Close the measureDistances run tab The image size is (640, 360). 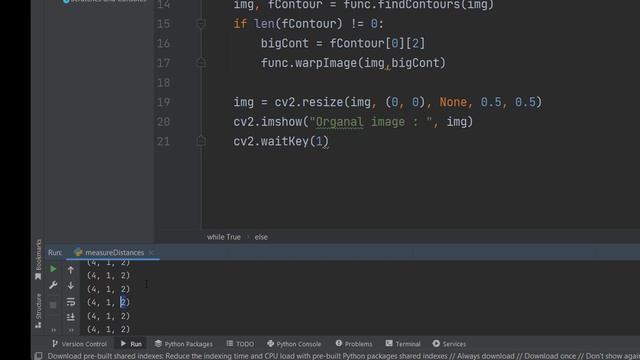pyautogui.click(x=151, y=253)
